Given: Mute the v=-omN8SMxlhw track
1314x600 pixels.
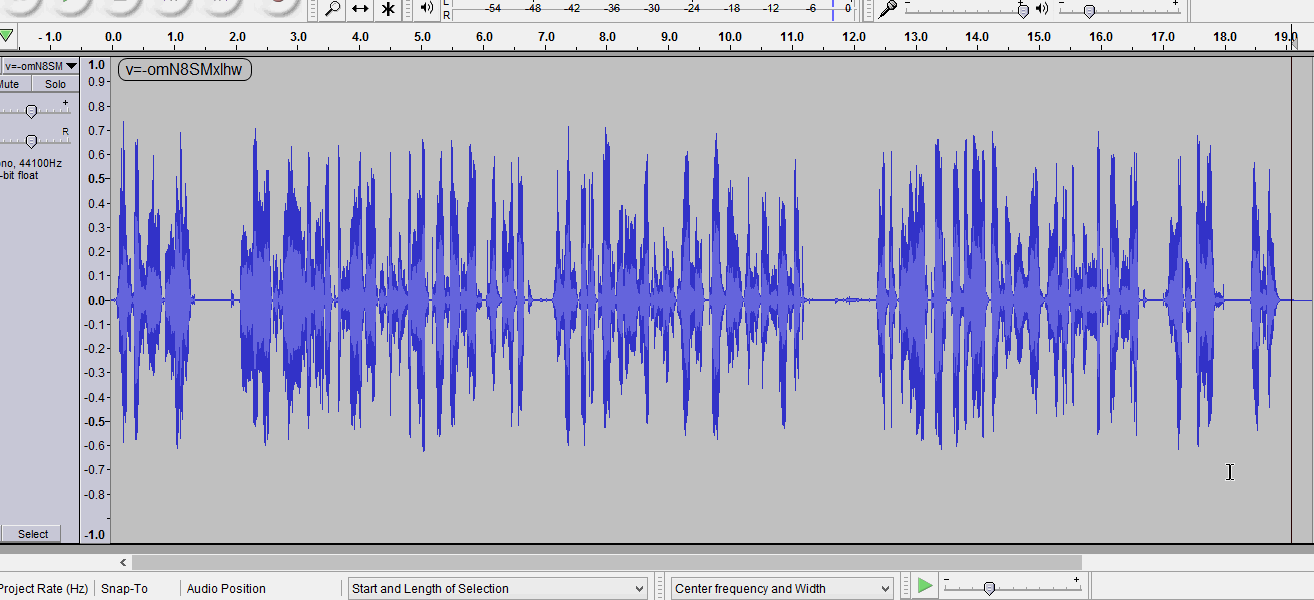Looking at the screenshot, I should click(12, 84).
